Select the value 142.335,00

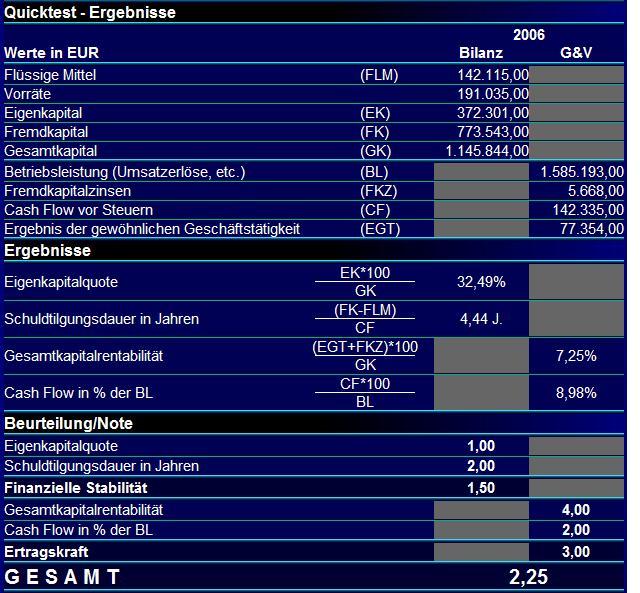[588, 210]
